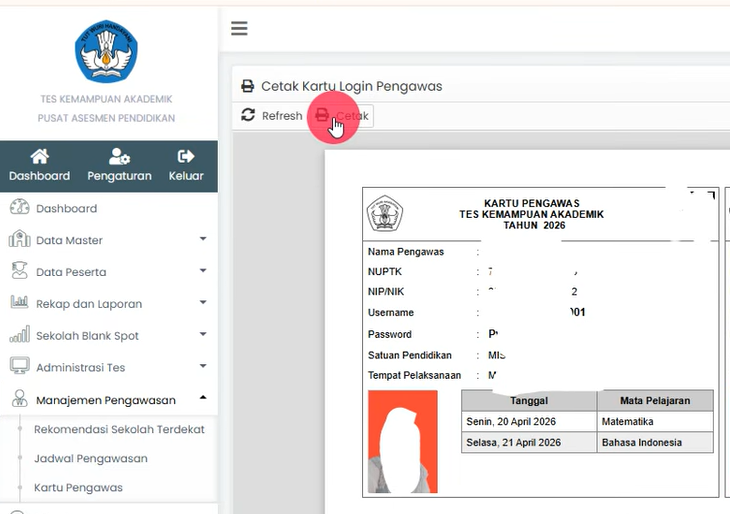Click the printer icon beside the page title

248,86
